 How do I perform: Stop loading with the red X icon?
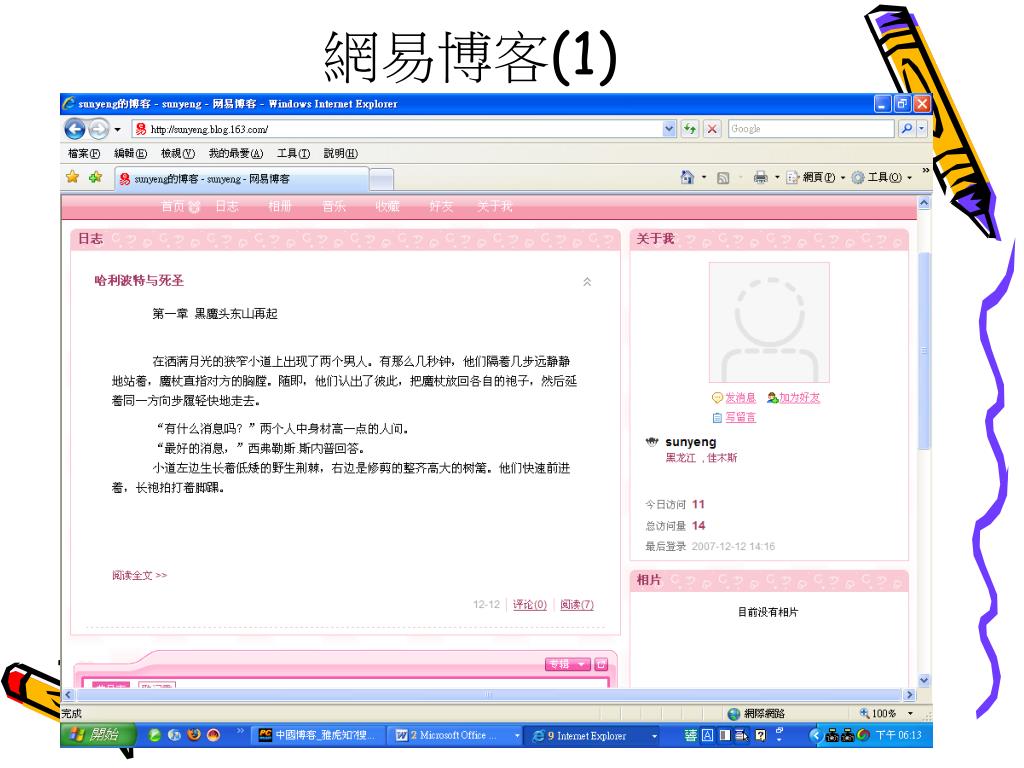[x=712, y=129]
